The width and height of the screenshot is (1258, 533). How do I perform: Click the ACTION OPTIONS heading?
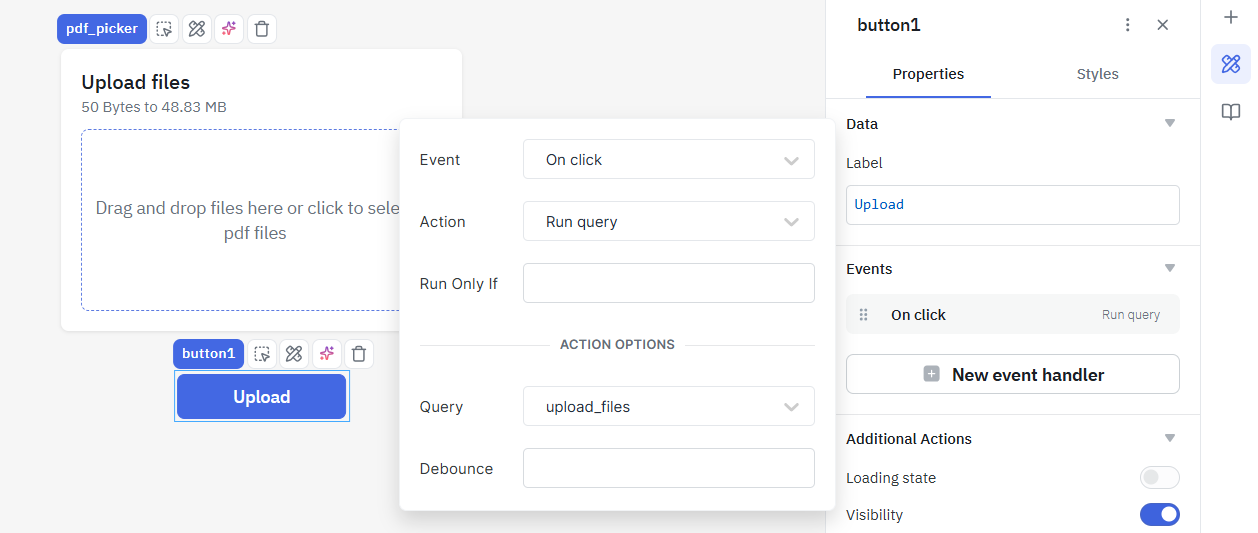click(x=617, y=345)
